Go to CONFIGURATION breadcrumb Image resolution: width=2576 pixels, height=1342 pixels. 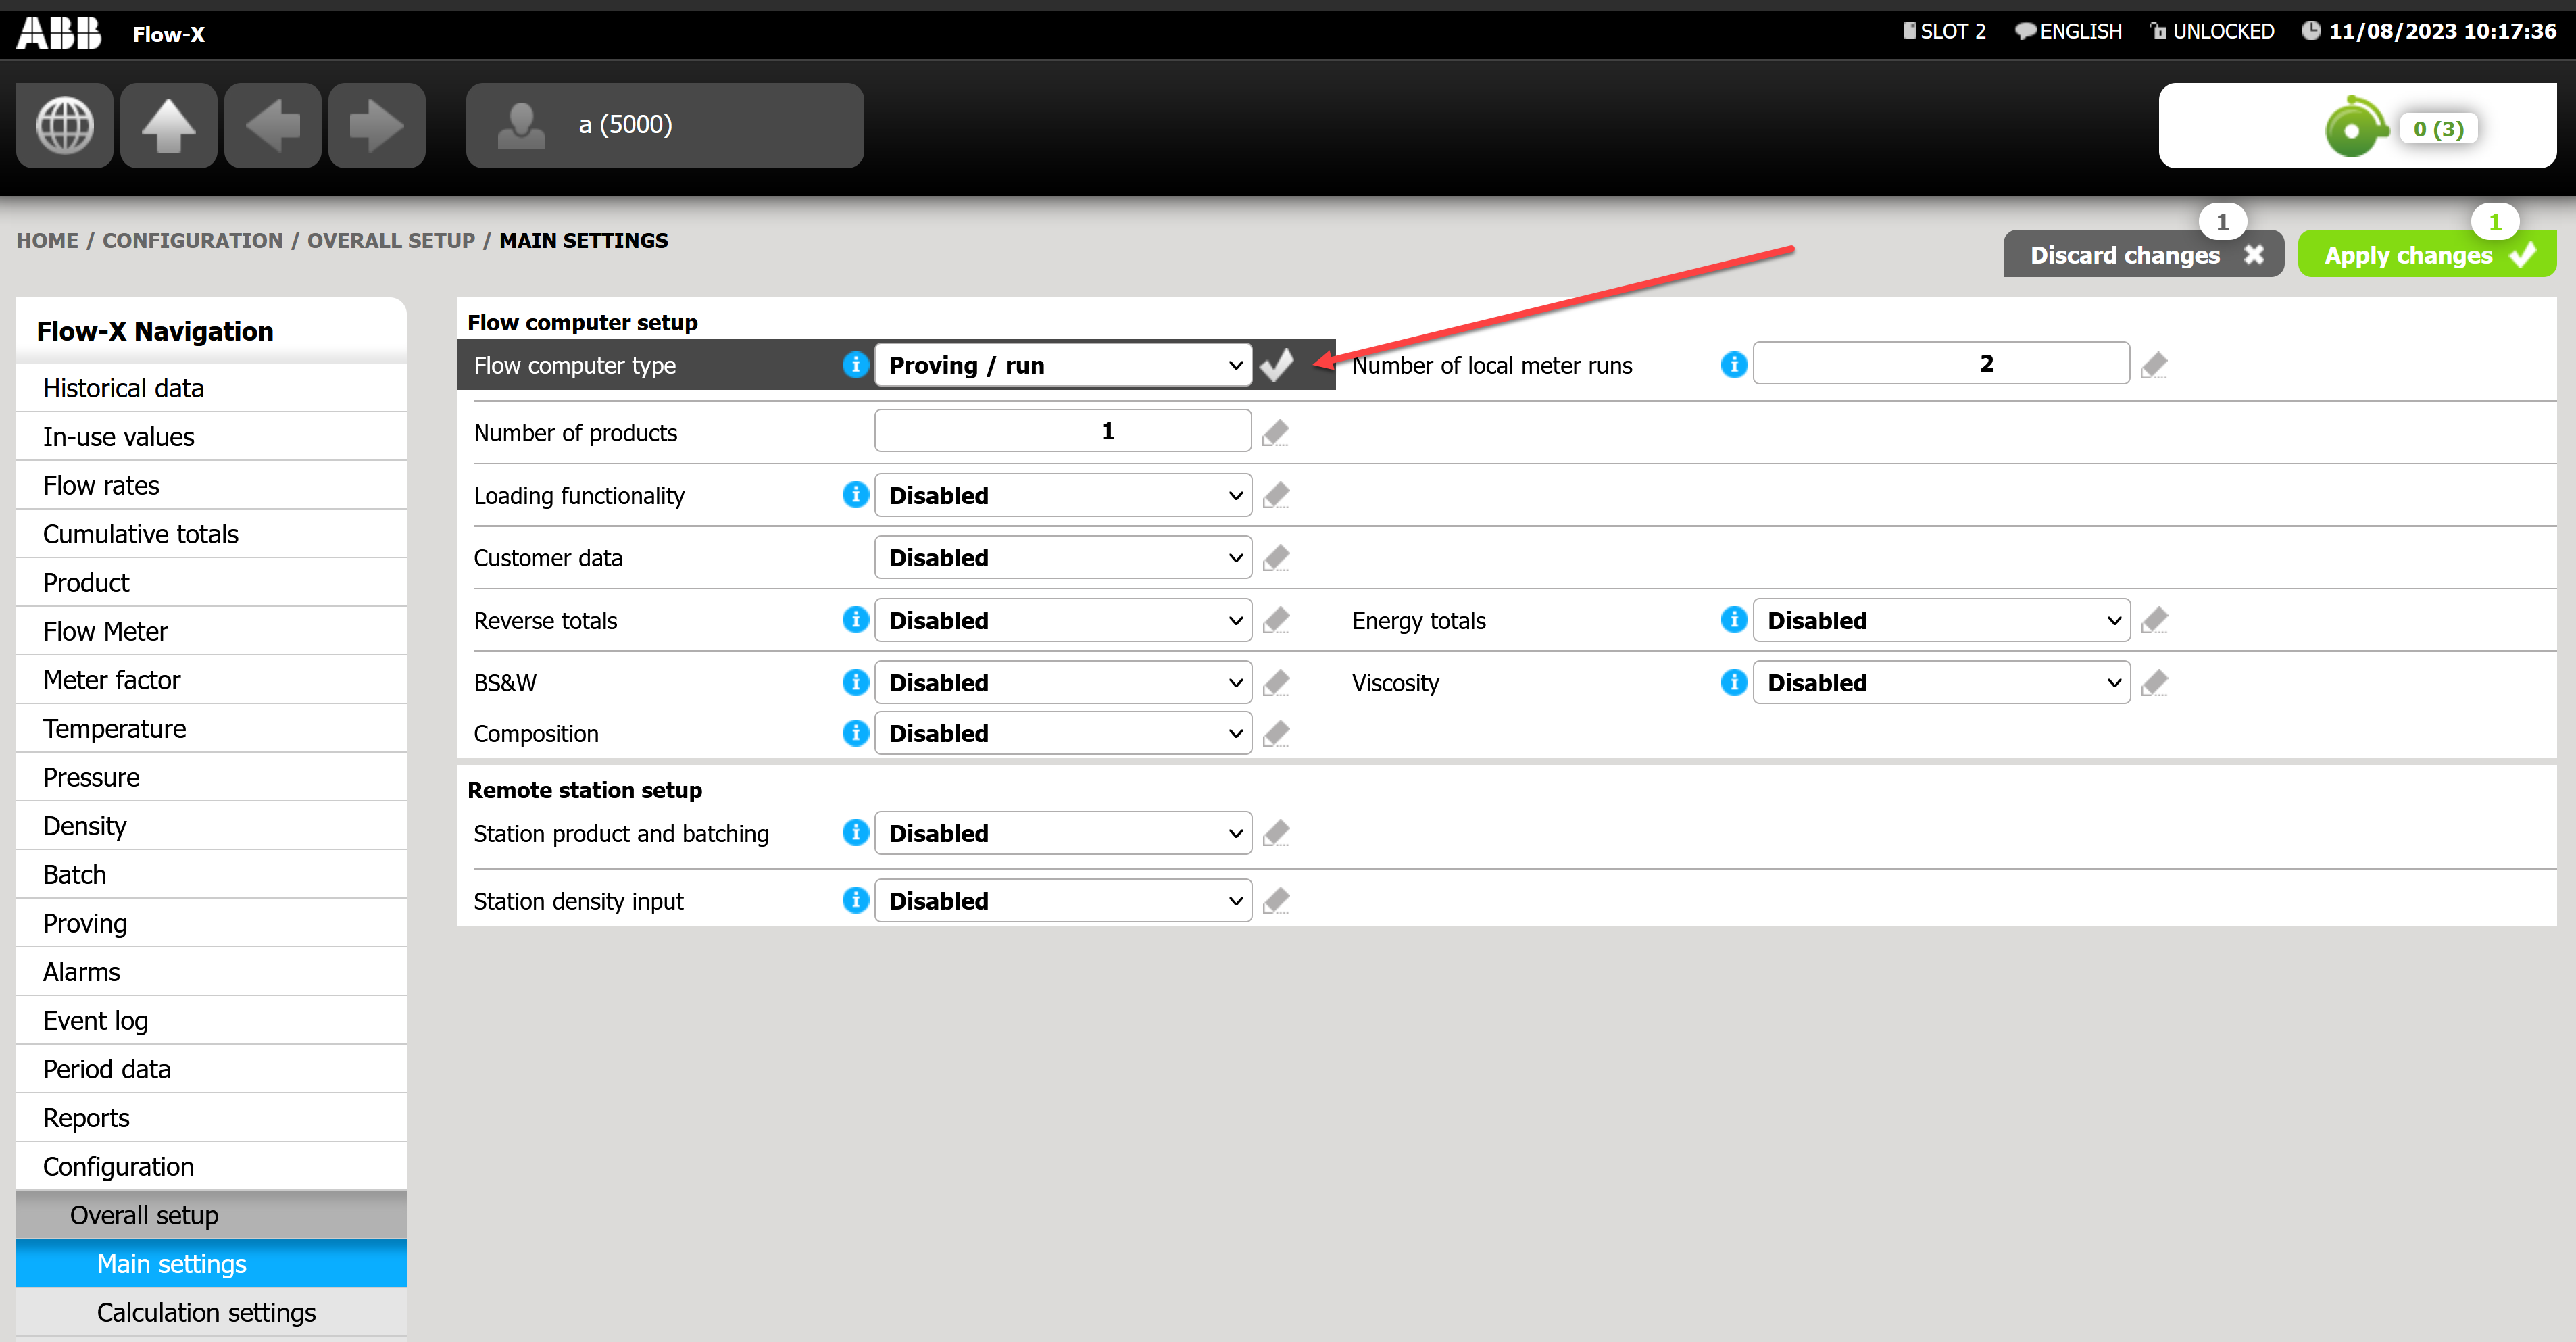tap(193, 240)
